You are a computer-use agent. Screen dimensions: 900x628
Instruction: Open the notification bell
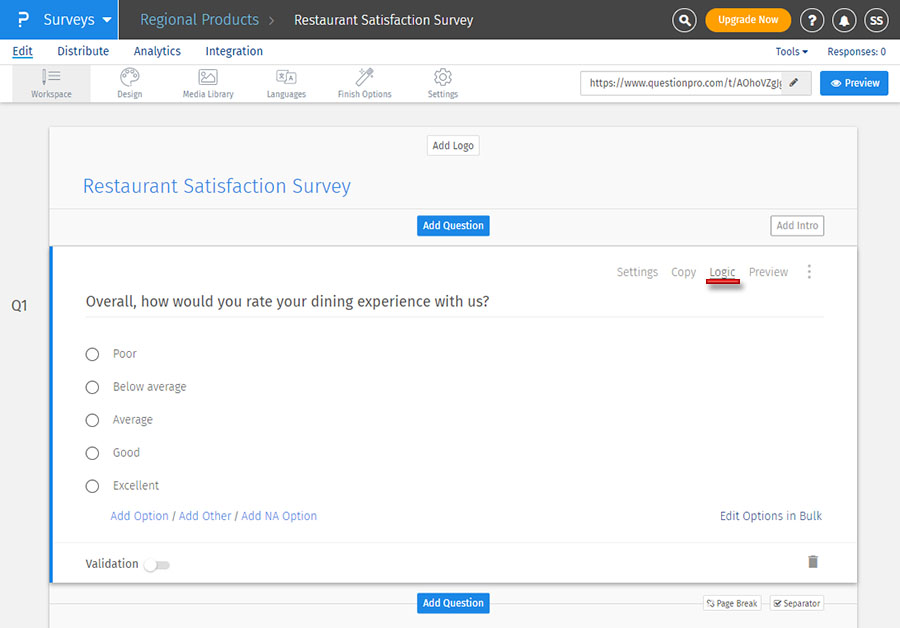coord(843,20)
